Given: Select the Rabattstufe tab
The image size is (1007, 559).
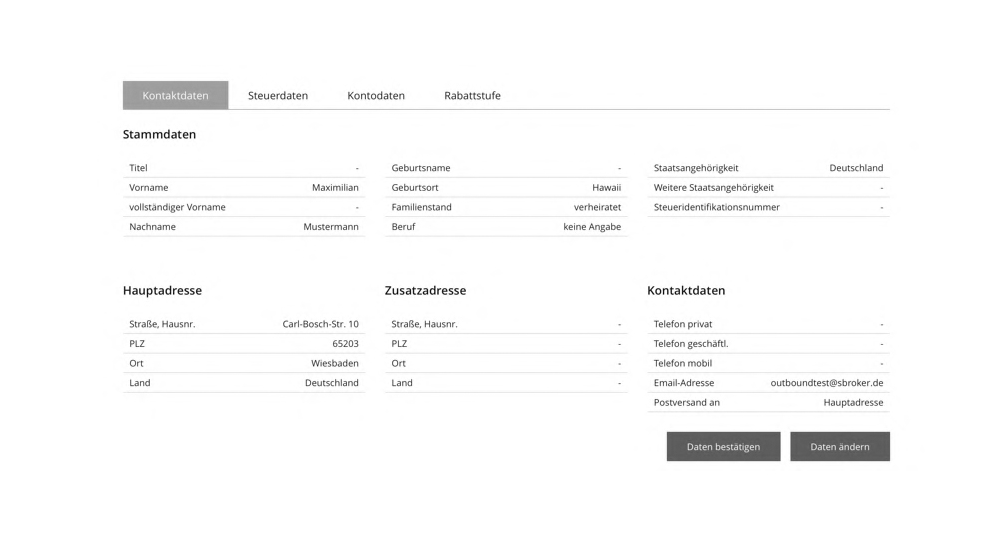Looking at the screenshot, I should pyautogui.click(x=472, y=95).
